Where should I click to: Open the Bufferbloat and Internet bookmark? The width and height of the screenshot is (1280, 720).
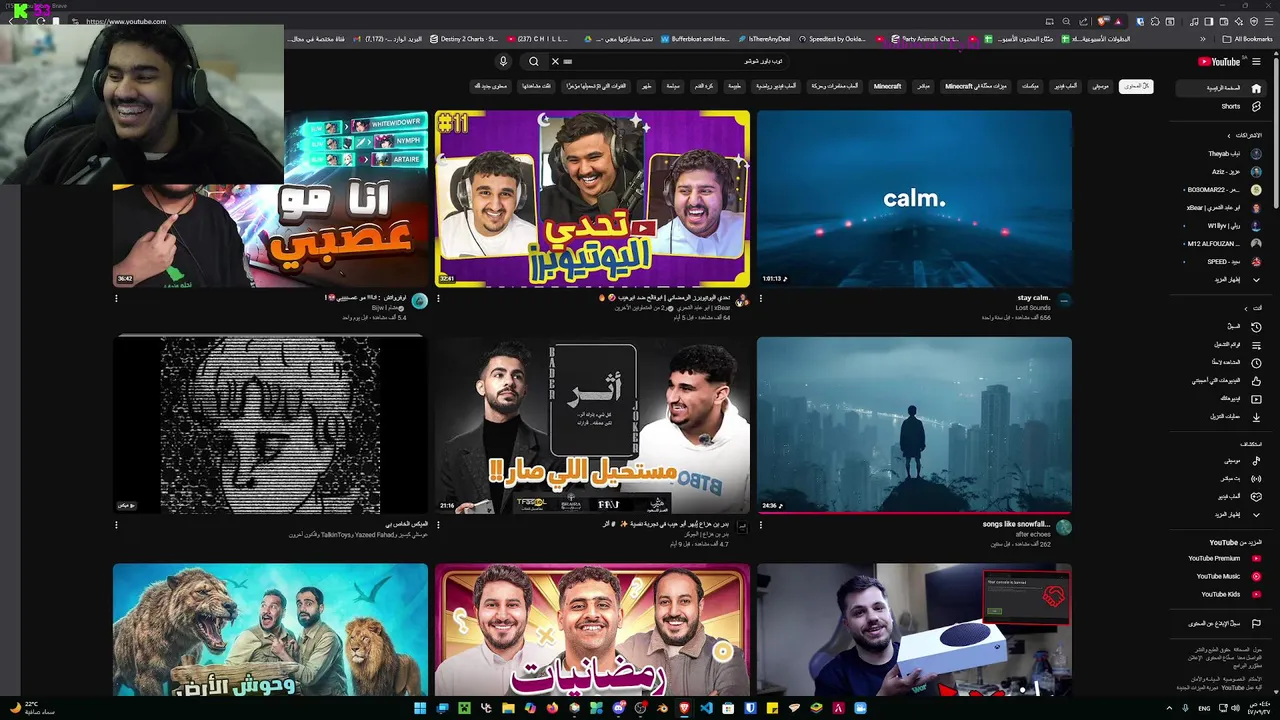pyautogui.click(x=694, y=39)
